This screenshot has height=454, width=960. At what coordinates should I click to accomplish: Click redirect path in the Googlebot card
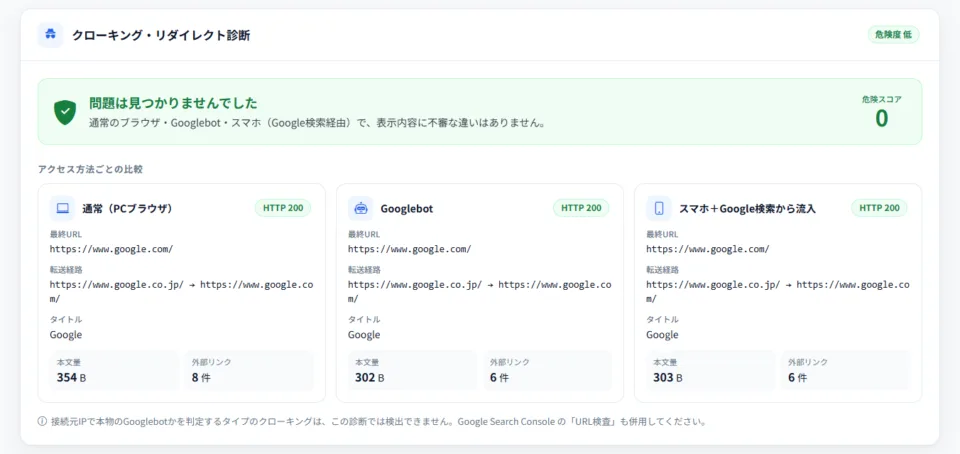(x=480, y=291)
